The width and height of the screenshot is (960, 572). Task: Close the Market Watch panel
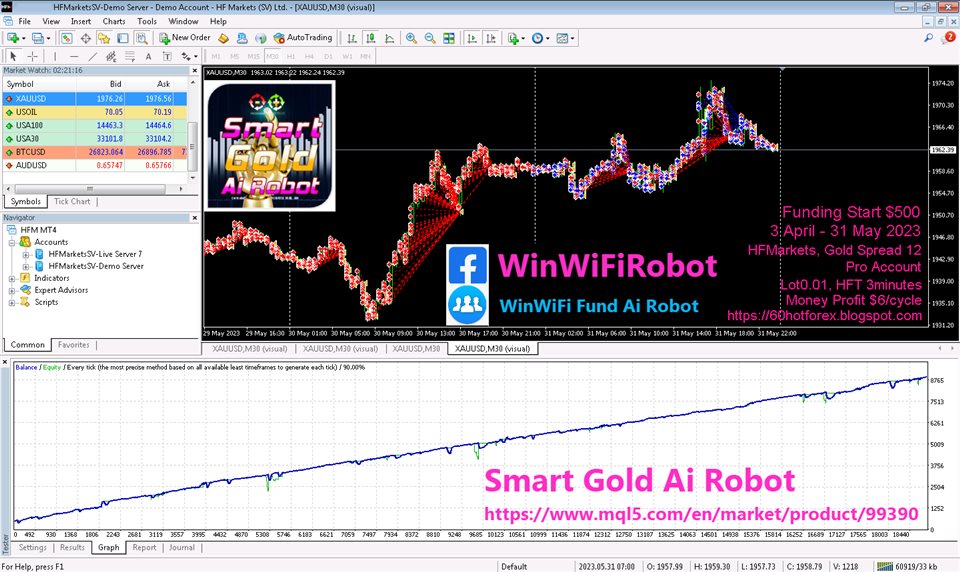click(195, 70)
